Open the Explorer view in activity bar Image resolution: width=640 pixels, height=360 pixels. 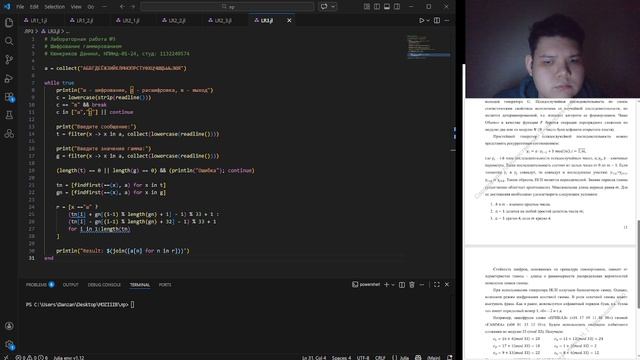coord(9,23)
